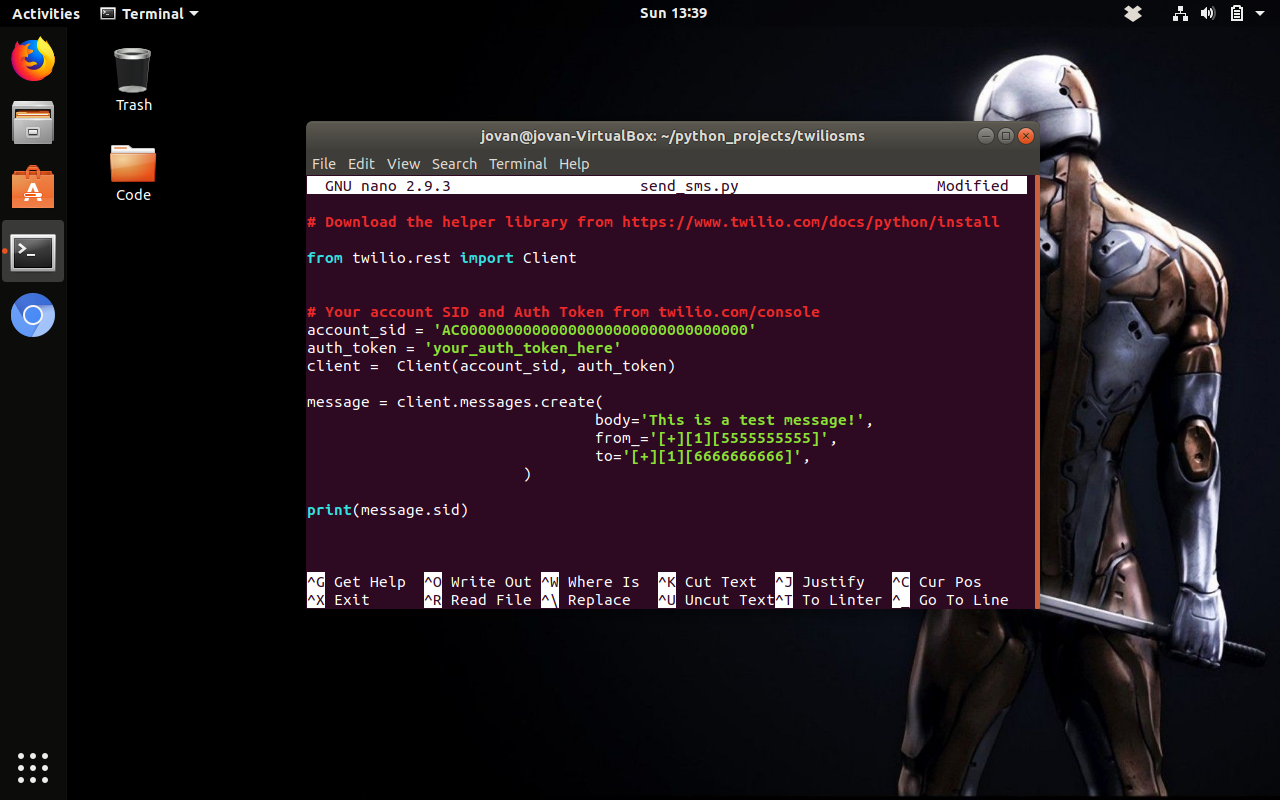Click the '^C Cur Pos' nano shortcut
1280x800 pixels.
937,582
